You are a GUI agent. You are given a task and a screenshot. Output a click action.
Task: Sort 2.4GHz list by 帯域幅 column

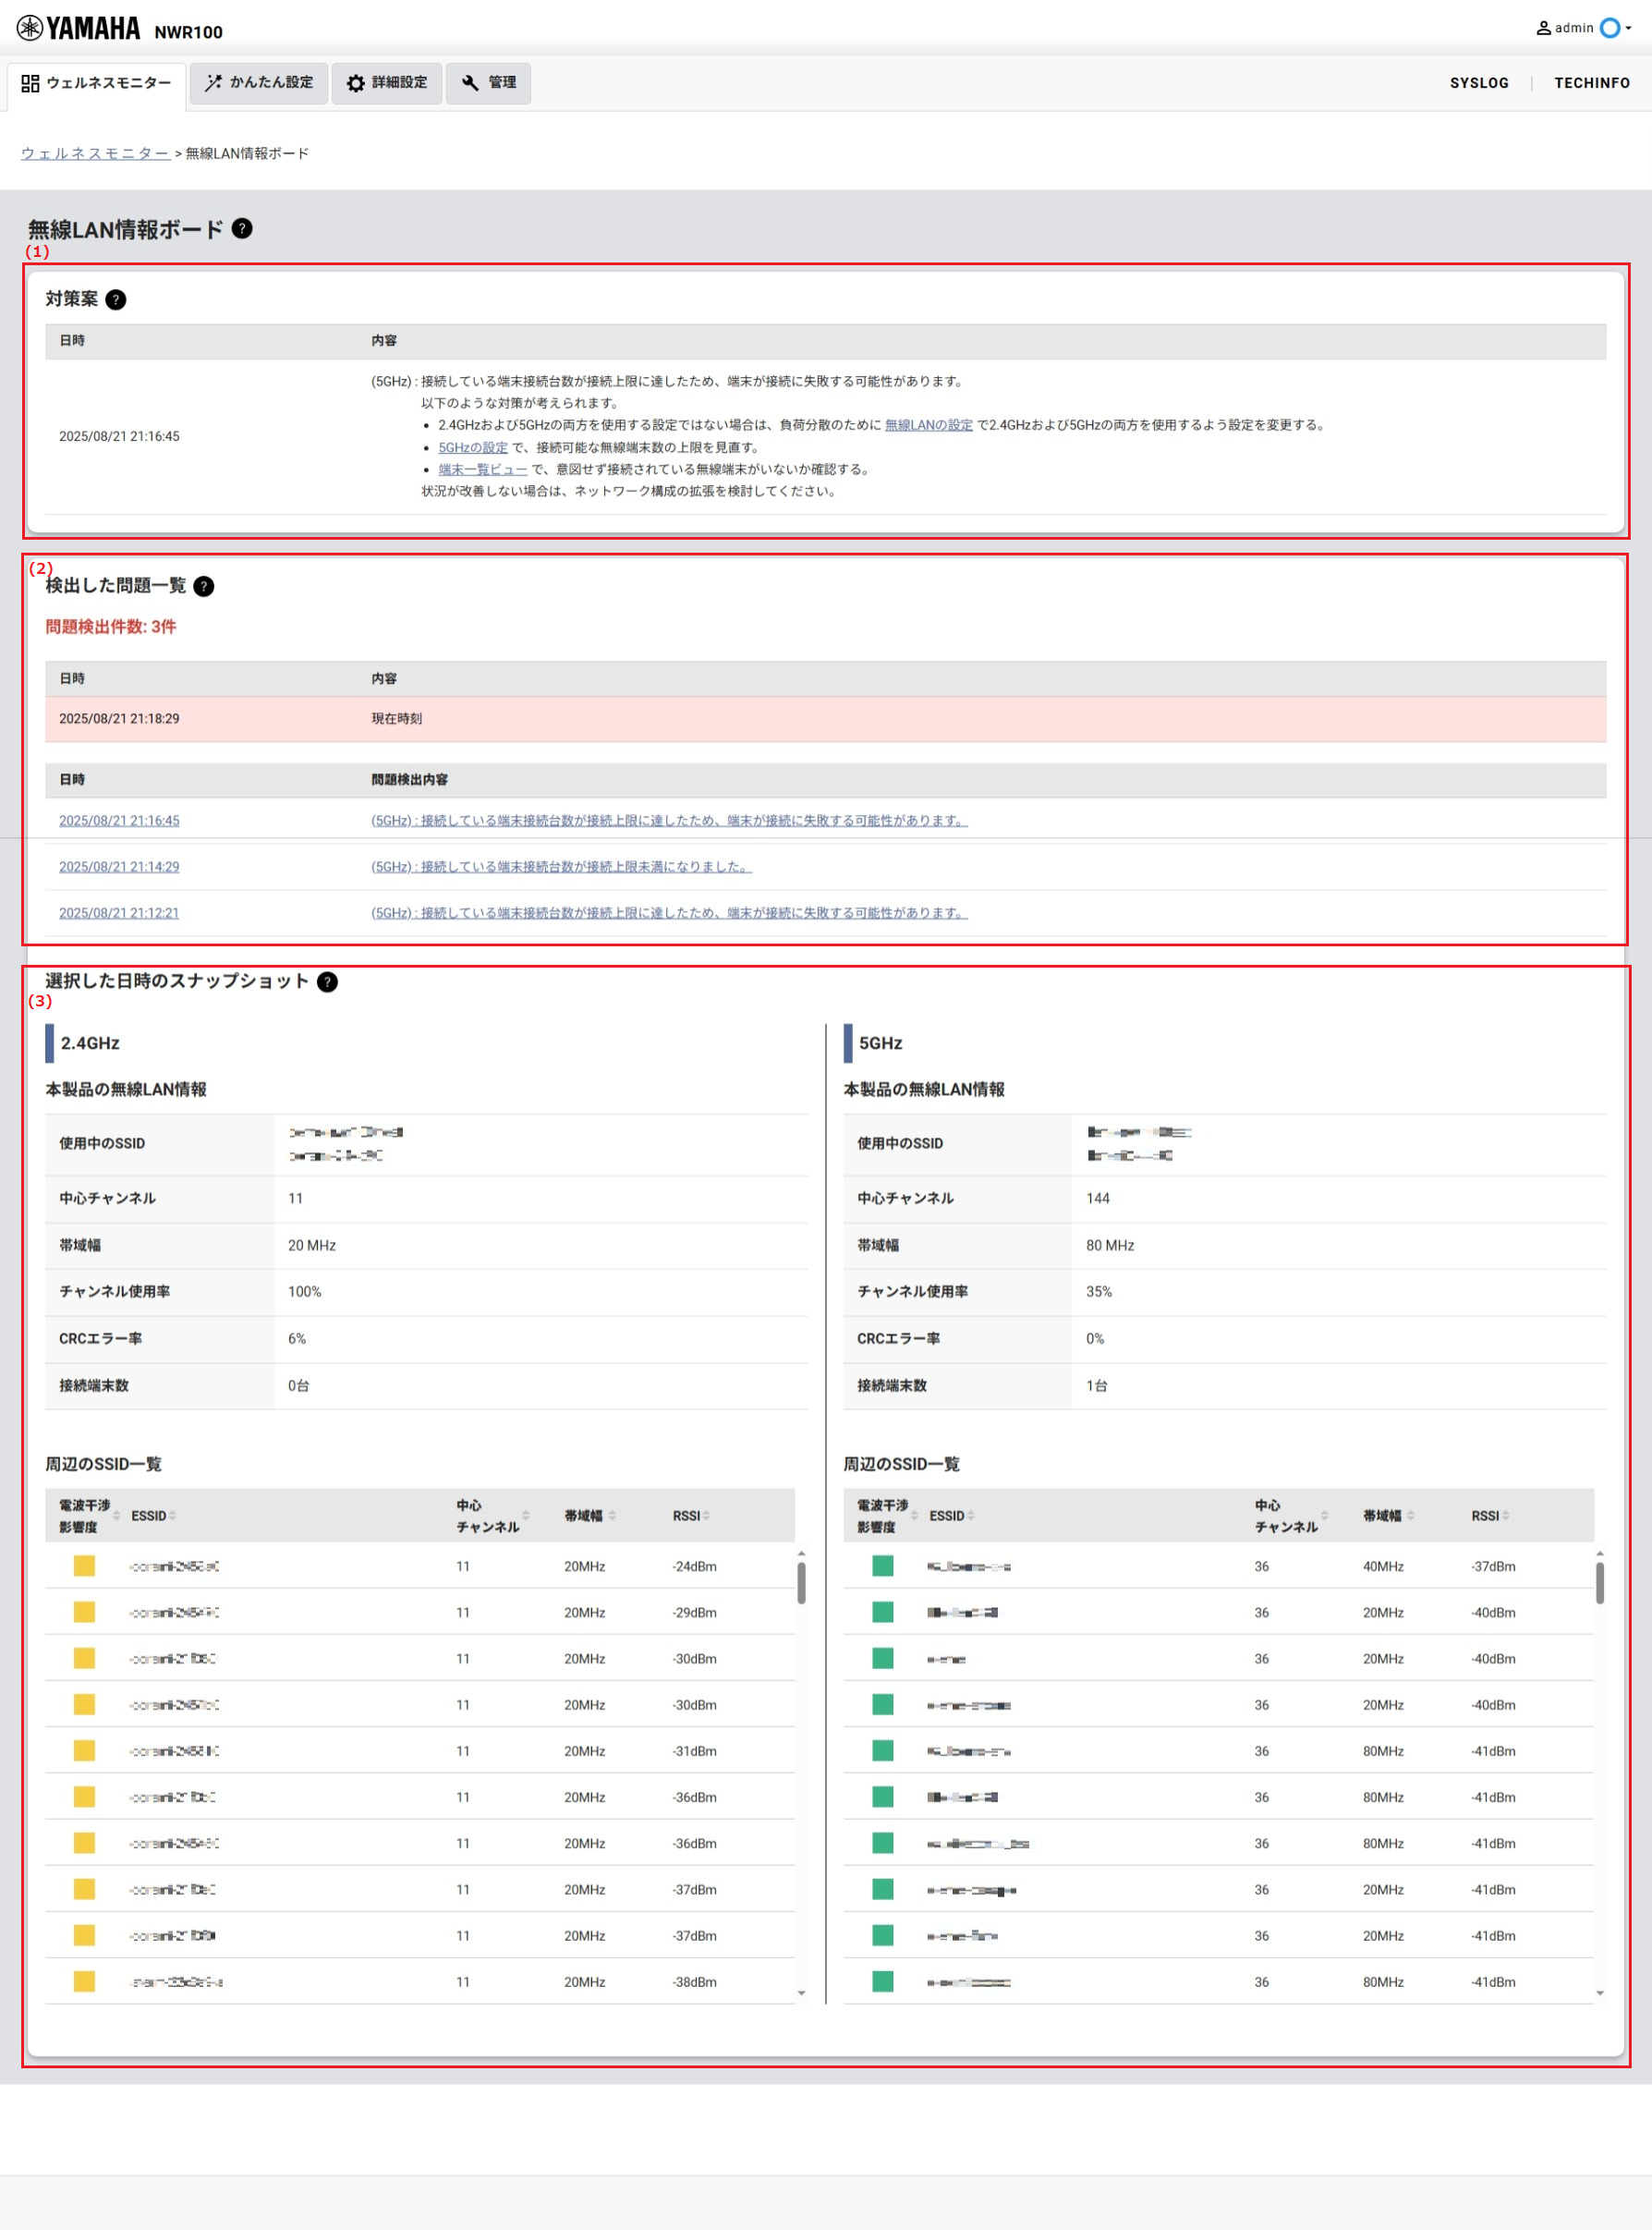point(590,1516)
